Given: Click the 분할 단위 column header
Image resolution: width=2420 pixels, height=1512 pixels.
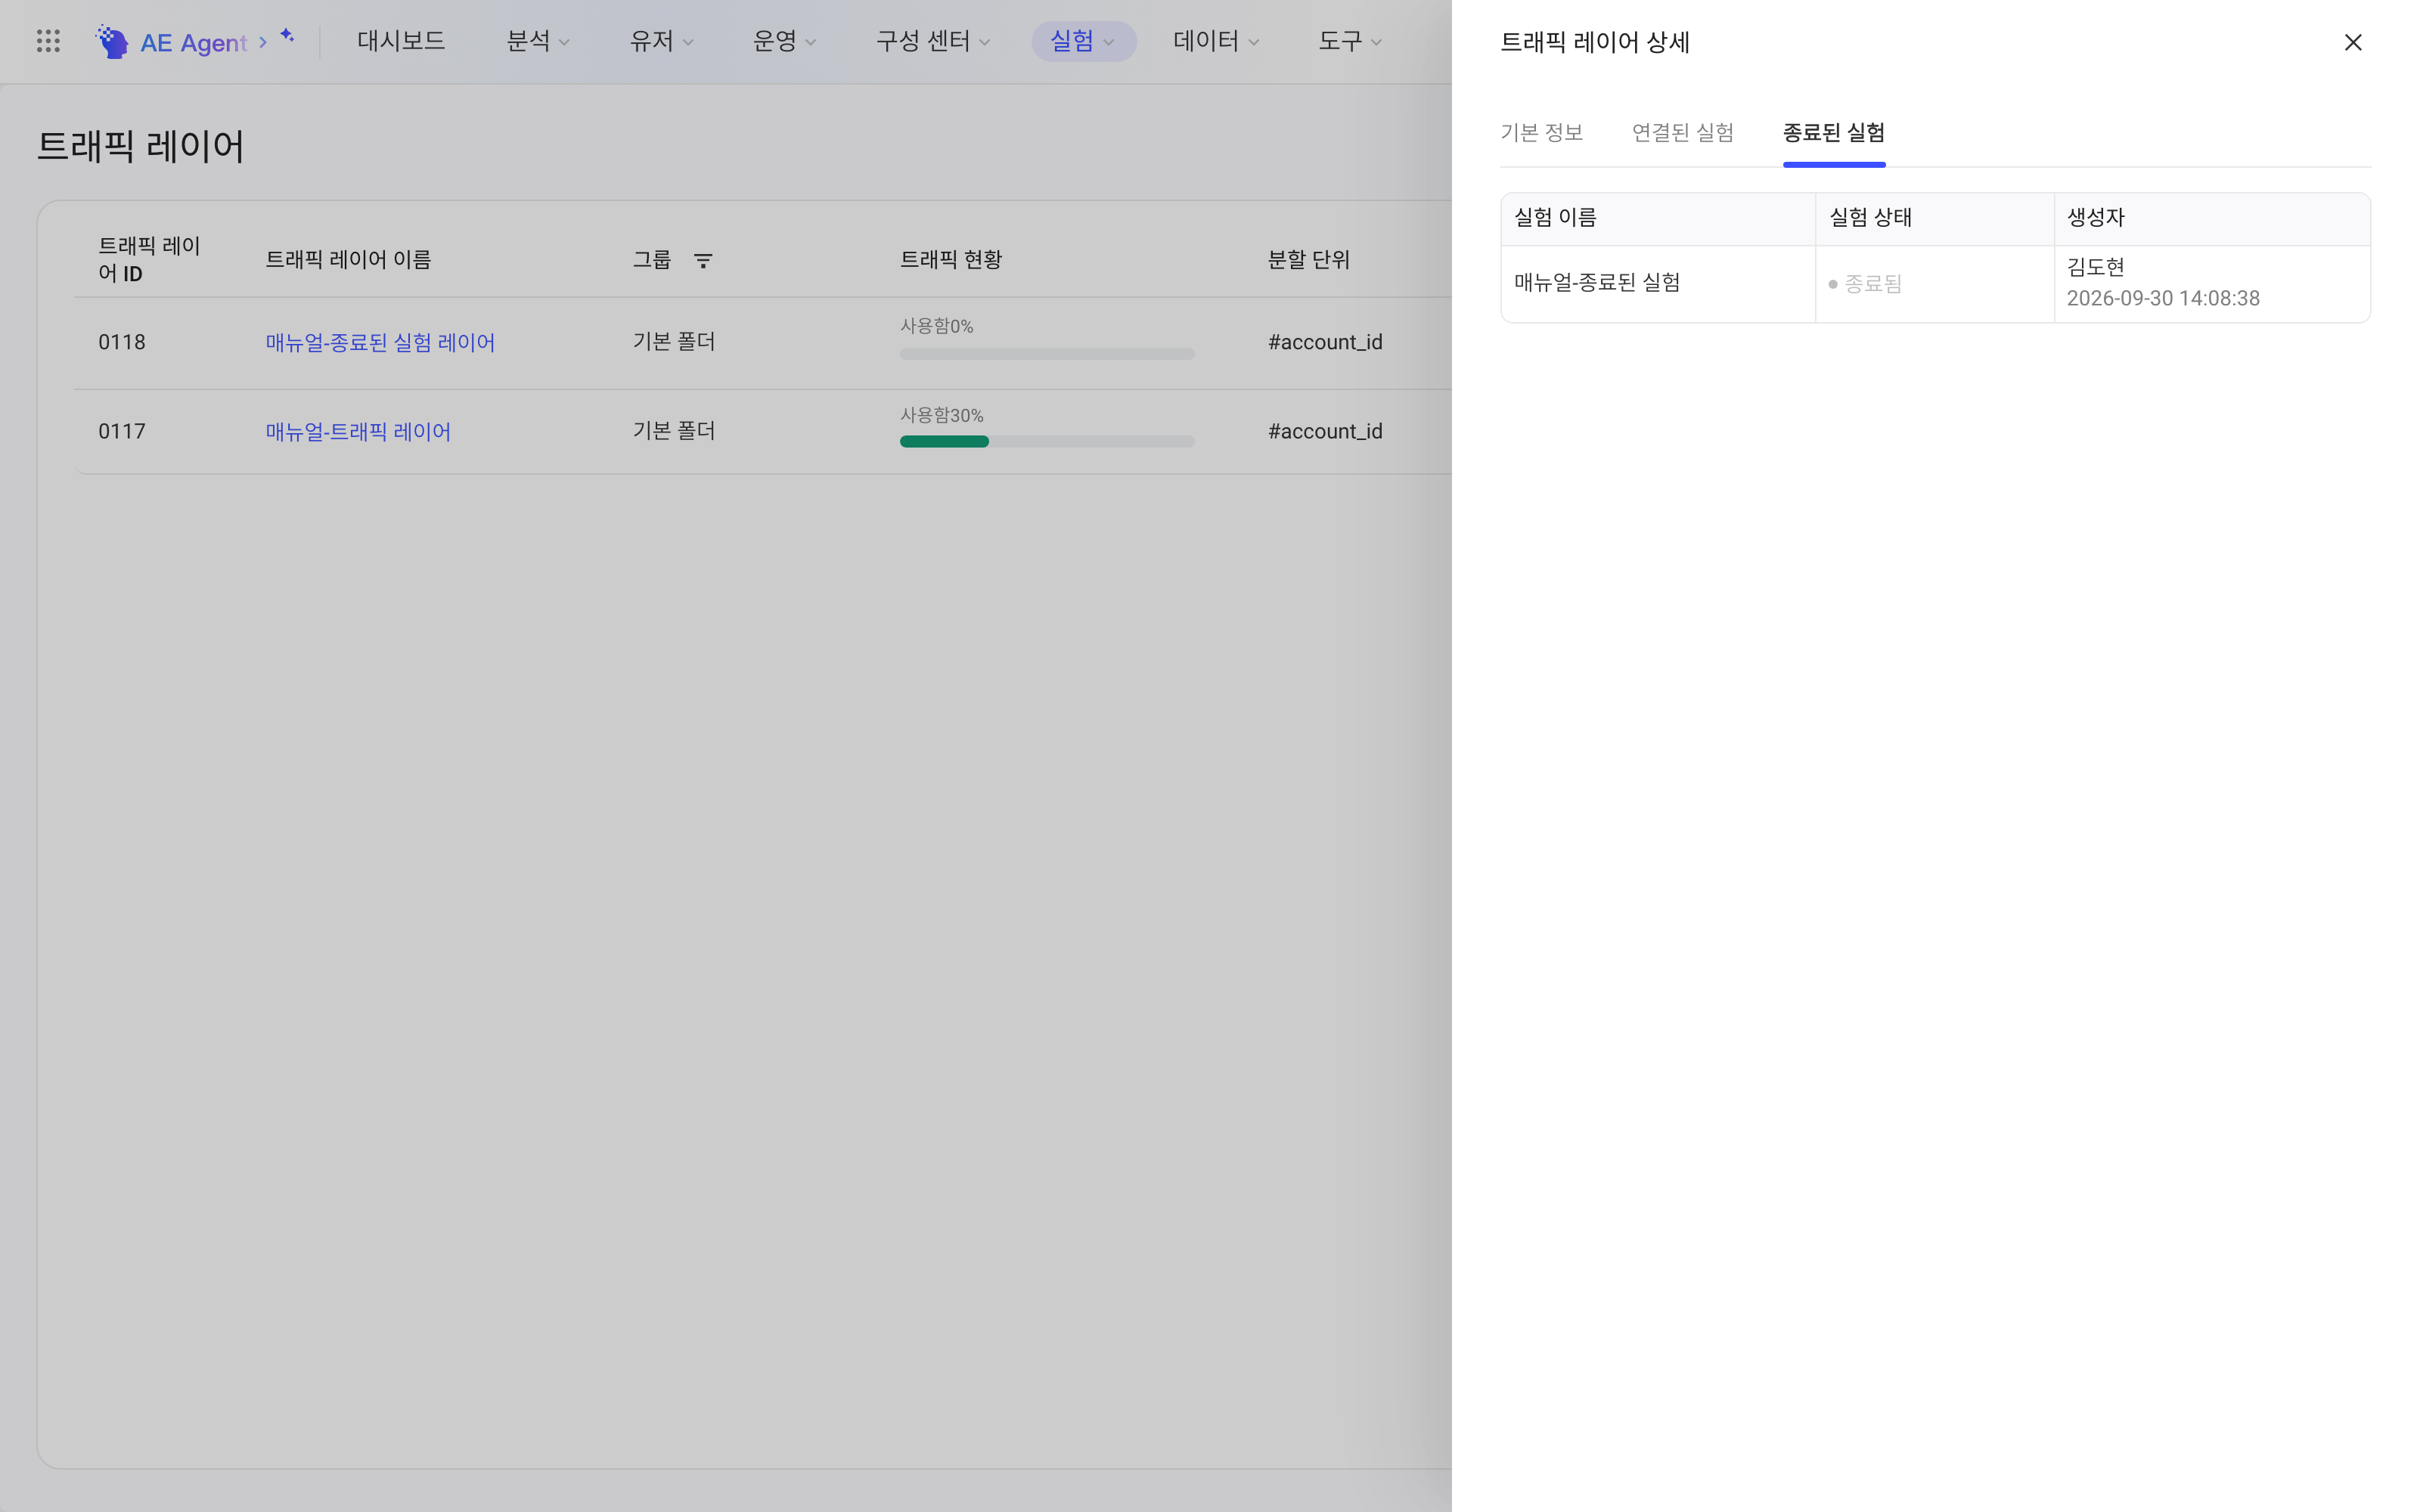Looking at the screenshot, I should tap(1308, 260).
